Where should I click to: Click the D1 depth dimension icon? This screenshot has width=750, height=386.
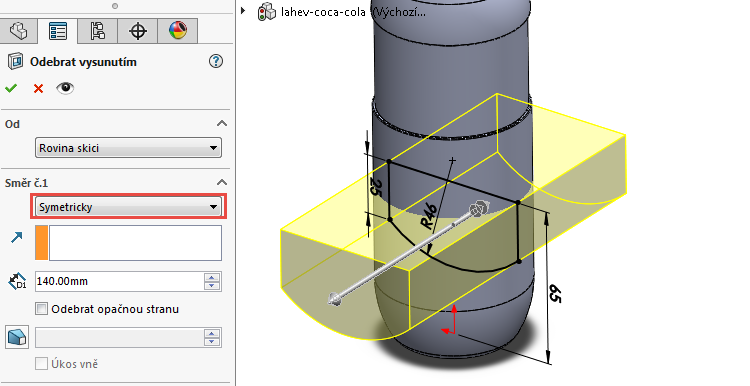(x=17, y=281)
